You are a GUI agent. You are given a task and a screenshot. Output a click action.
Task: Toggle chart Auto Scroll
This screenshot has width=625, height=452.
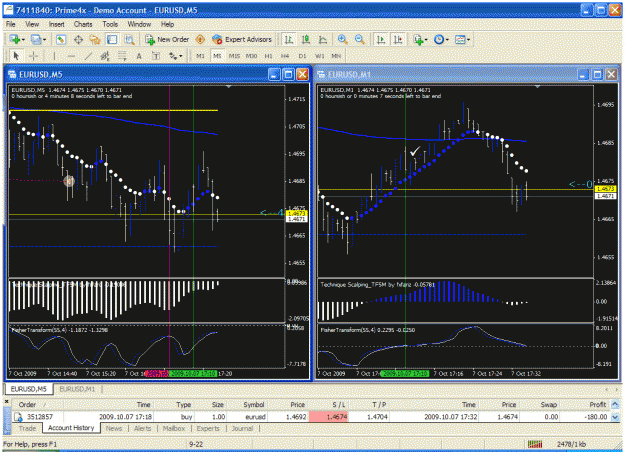pyautogui.click(x=381, y=39)
